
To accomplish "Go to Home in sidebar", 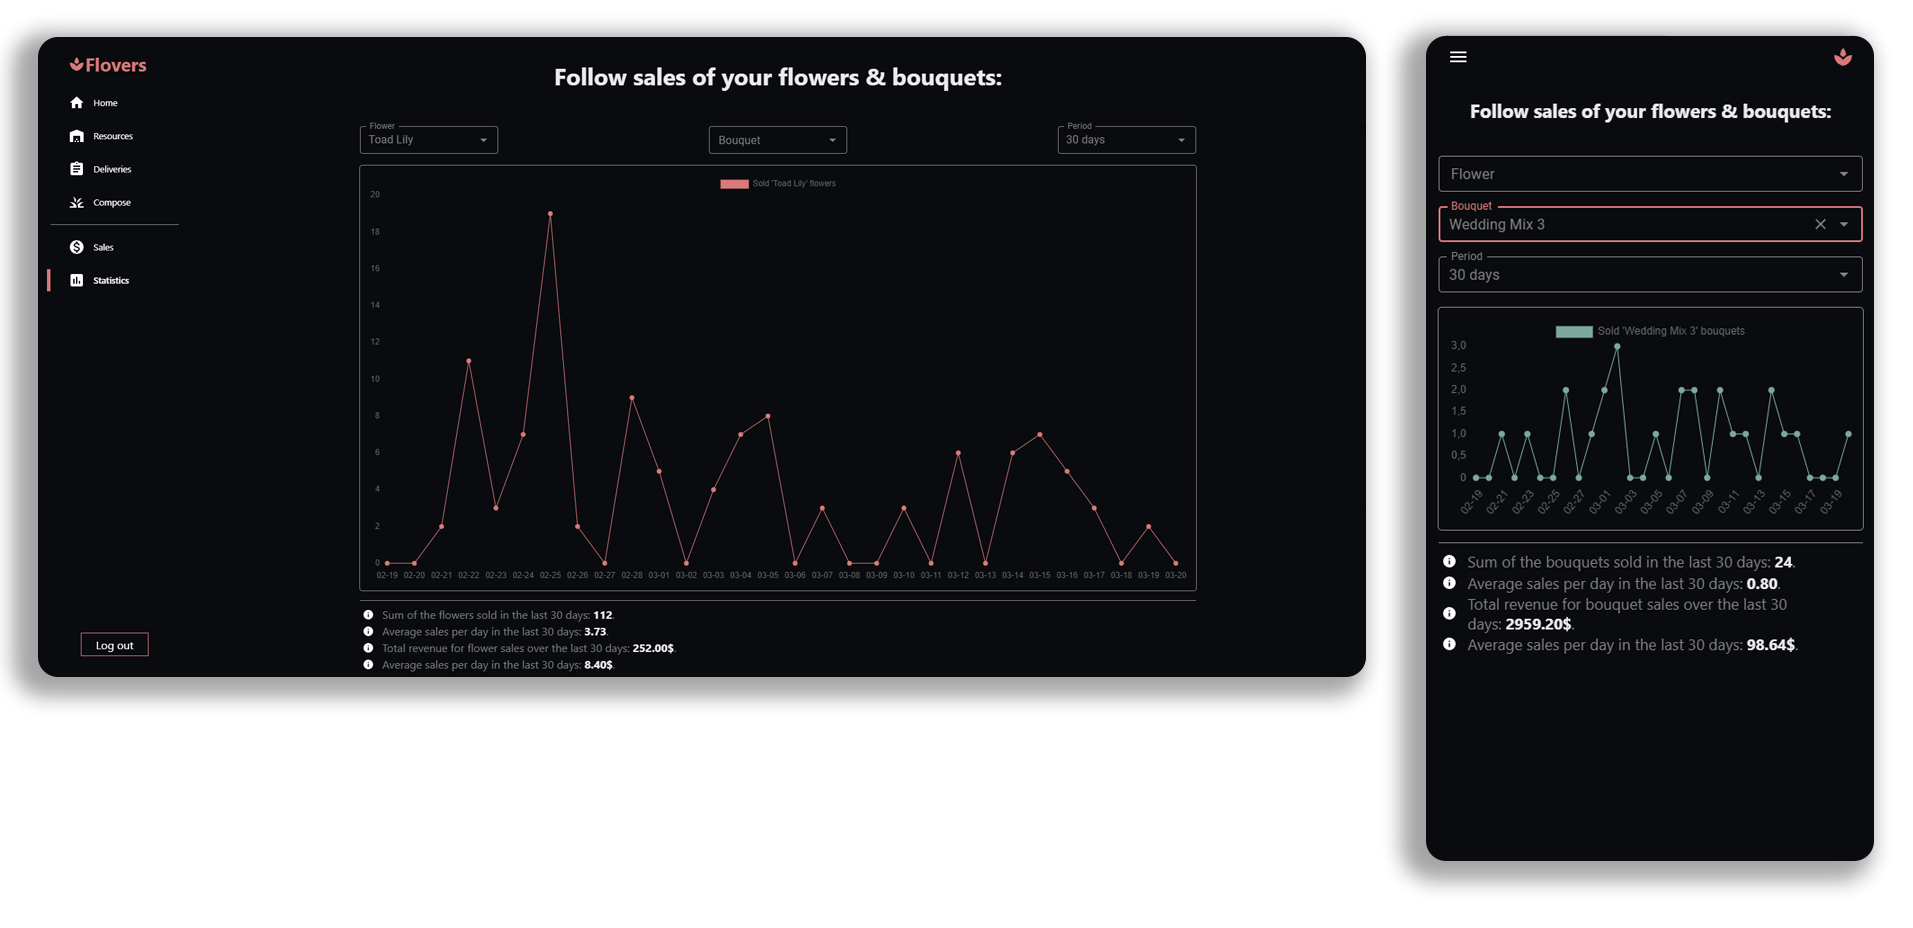I will click(105, 103).
